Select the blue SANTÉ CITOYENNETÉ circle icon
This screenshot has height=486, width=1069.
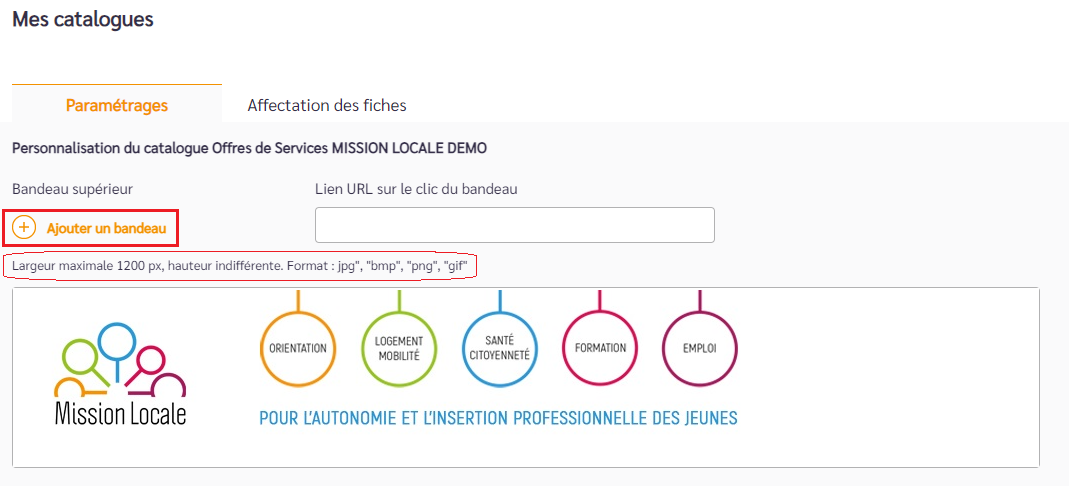500,348
